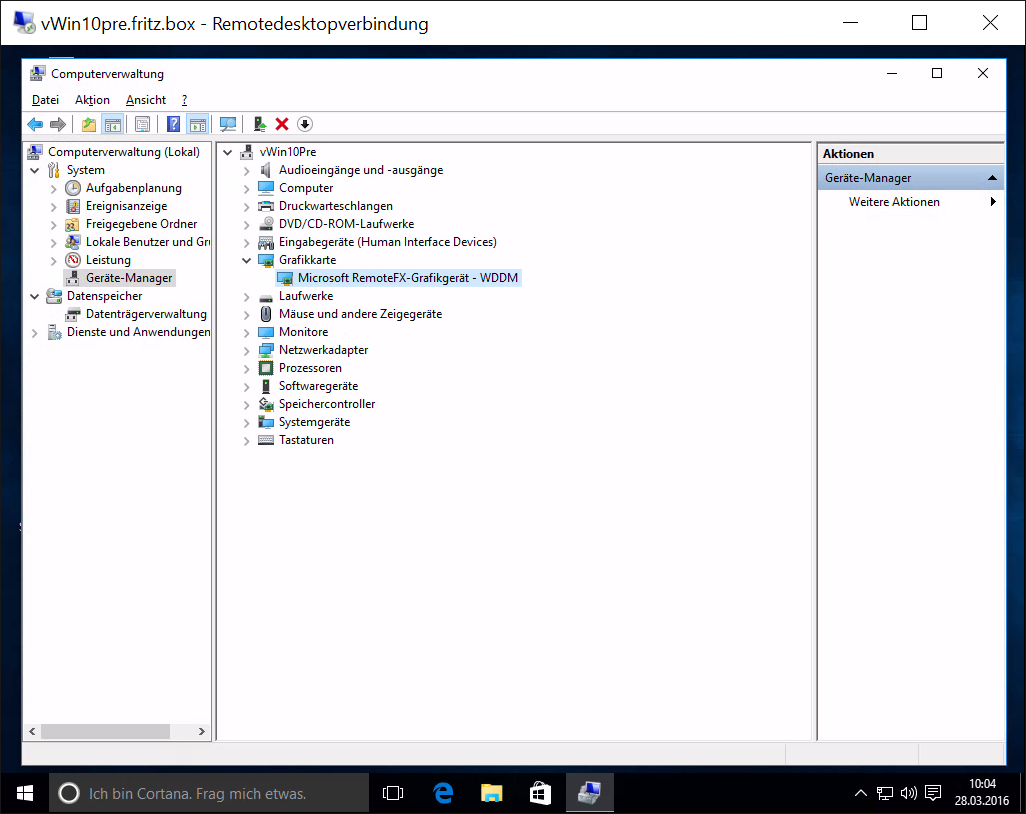
Task: Click the Forward arrow in the toolbar
Action: pos(58,124)
